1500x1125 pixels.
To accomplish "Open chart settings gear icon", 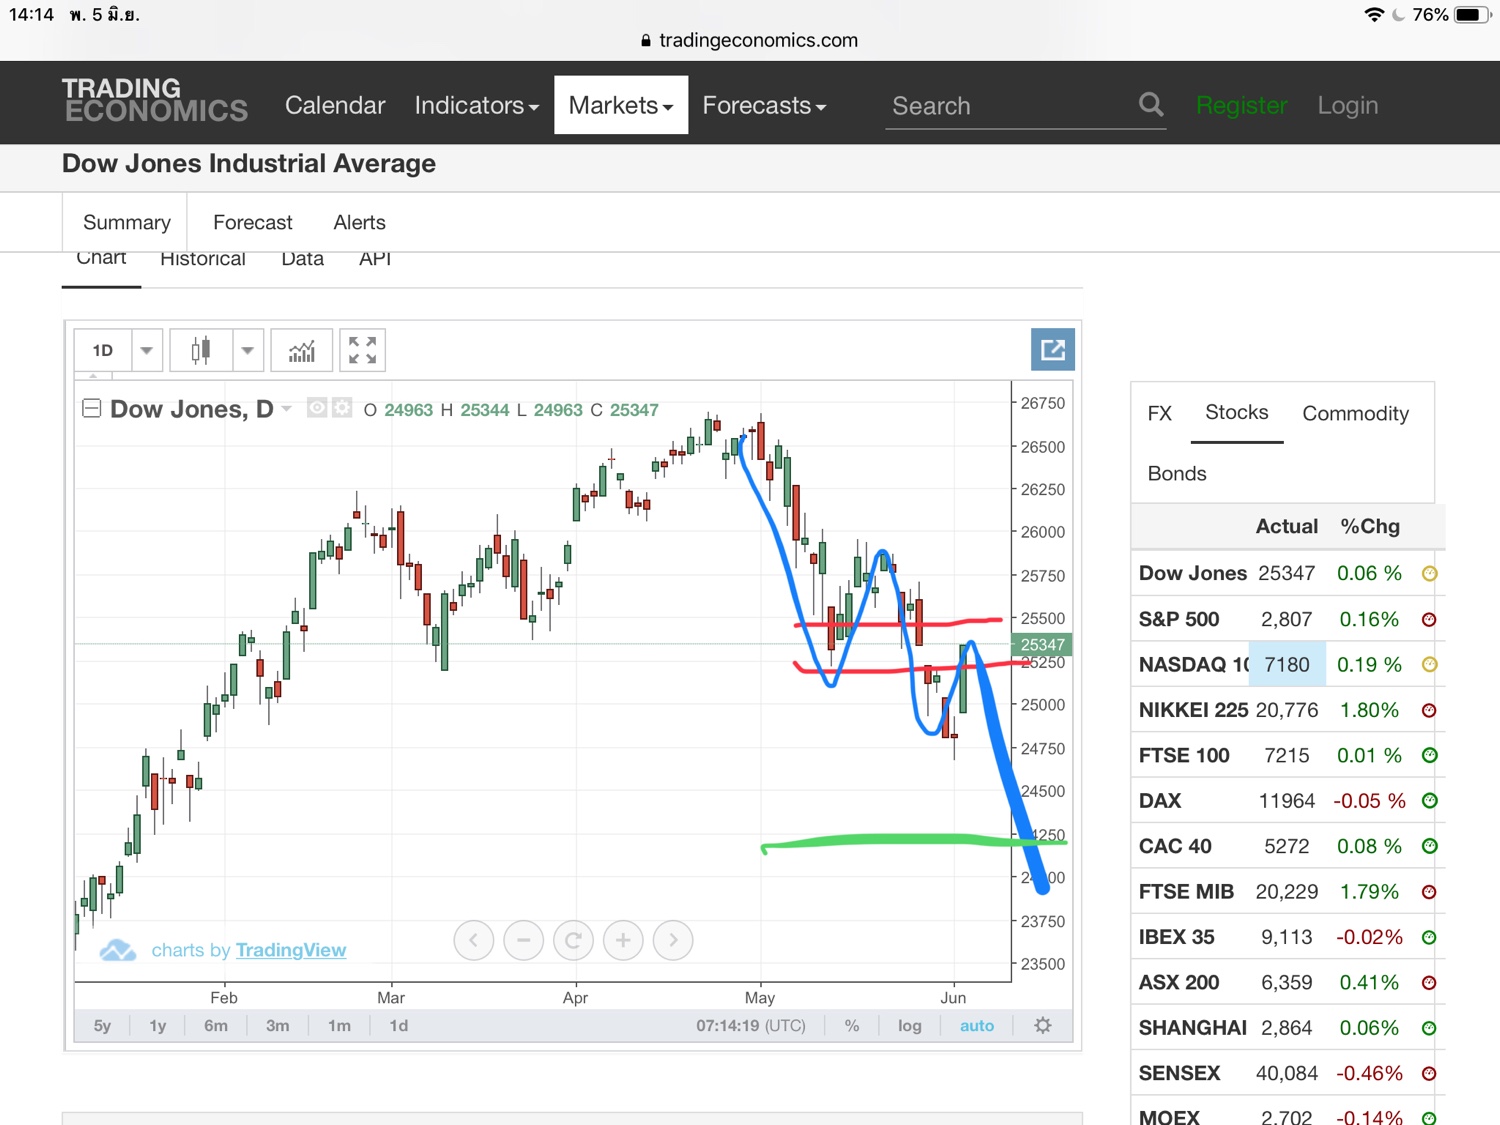I will 1043,1025.
